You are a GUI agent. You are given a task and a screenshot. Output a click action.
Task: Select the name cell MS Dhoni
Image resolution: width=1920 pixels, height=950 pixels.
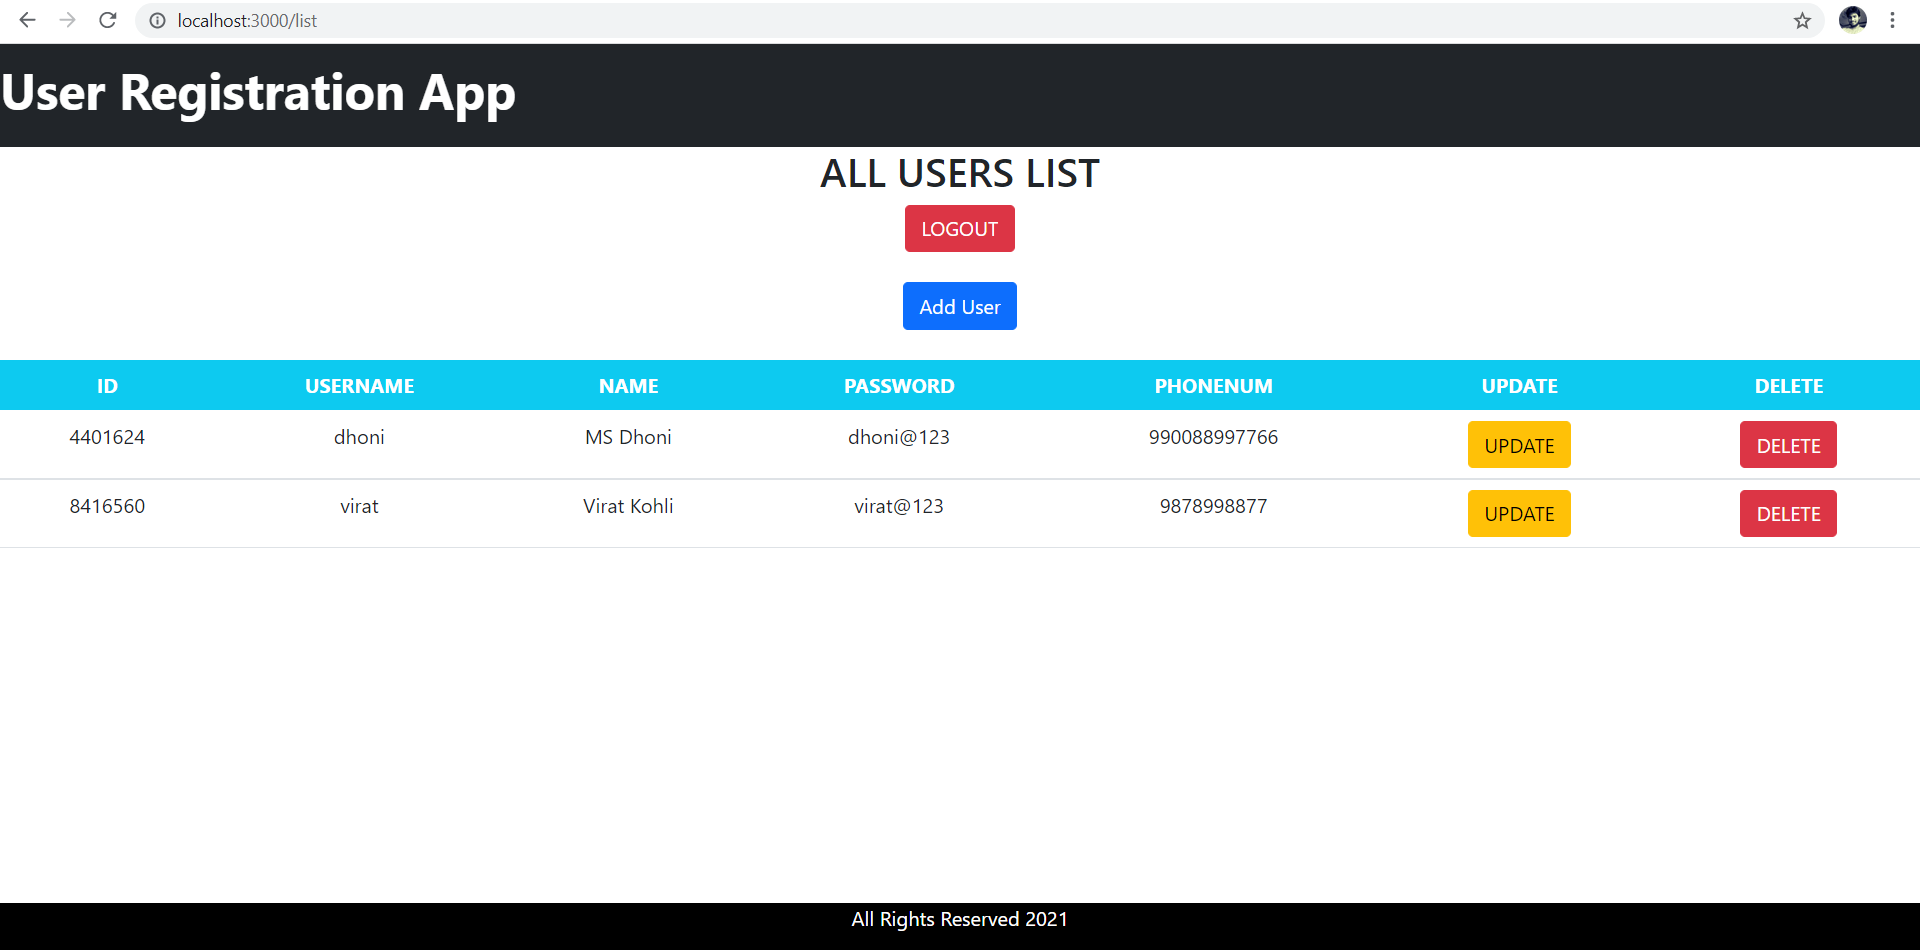tap(628, 437)
